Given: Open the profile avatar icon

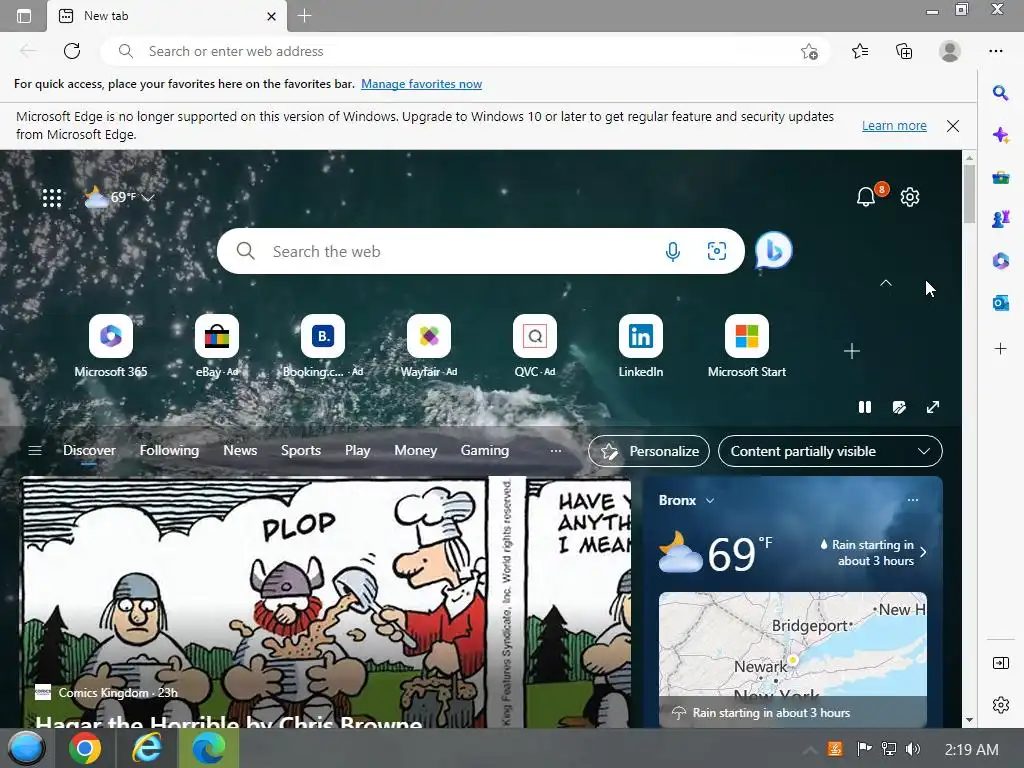Looking at the screenshot, I should 950,51.
